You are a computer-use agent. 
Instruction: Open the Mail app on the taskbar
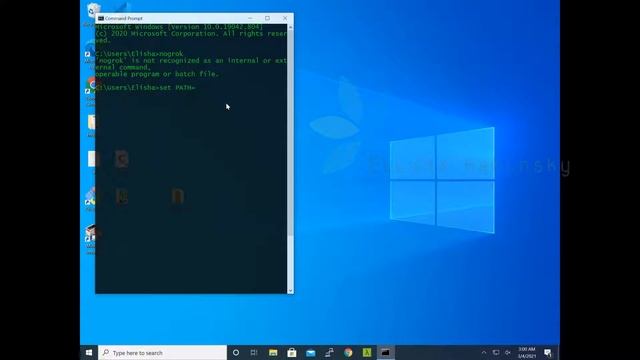click(x=311, y=353)
